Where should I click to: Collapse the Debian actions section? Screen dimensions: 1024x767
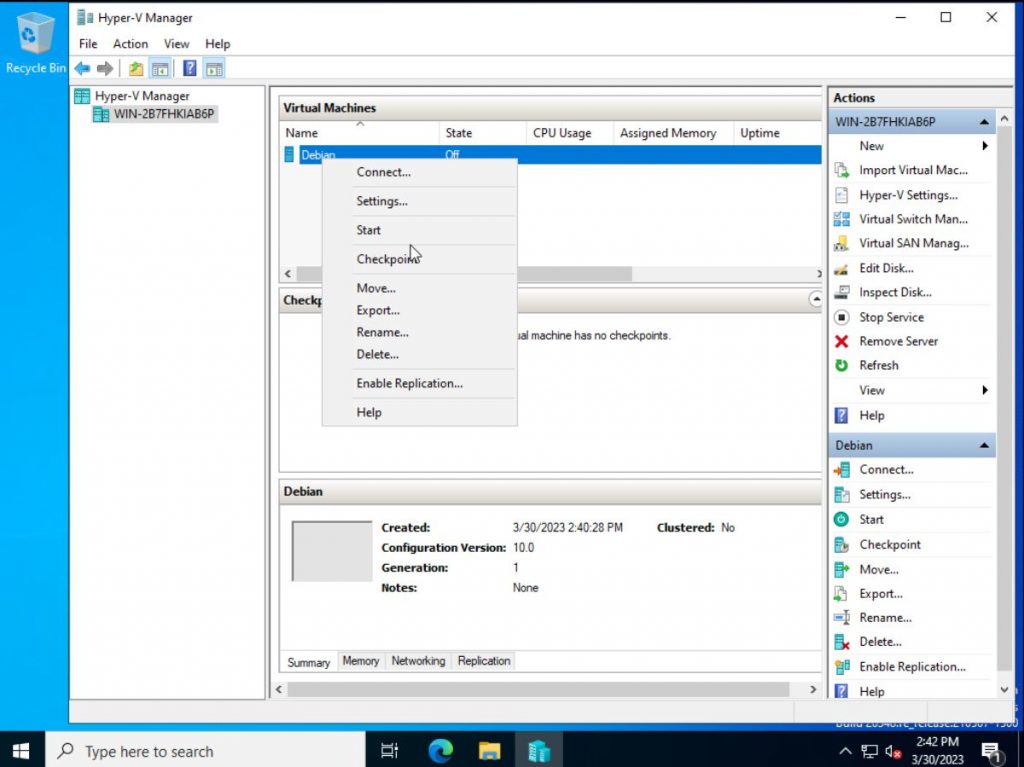(x=984, y=444)
